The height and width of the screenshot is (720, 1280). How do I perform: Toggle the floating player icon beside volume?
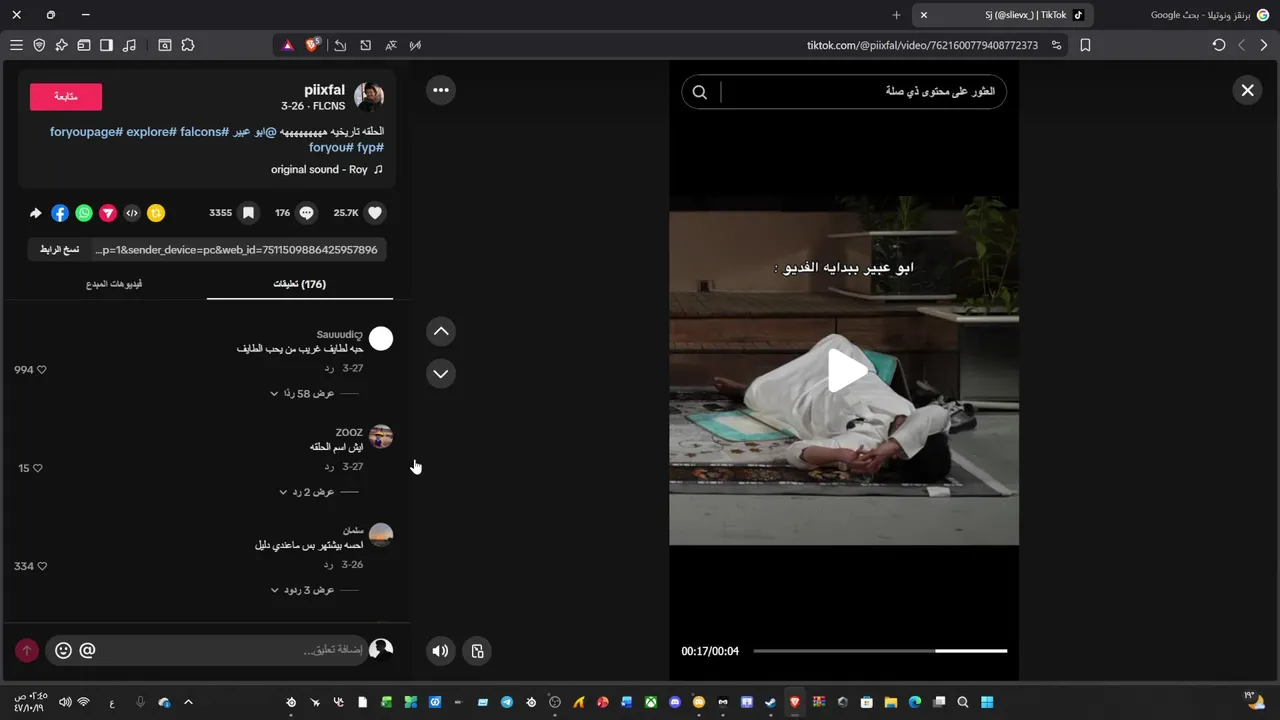477,651
